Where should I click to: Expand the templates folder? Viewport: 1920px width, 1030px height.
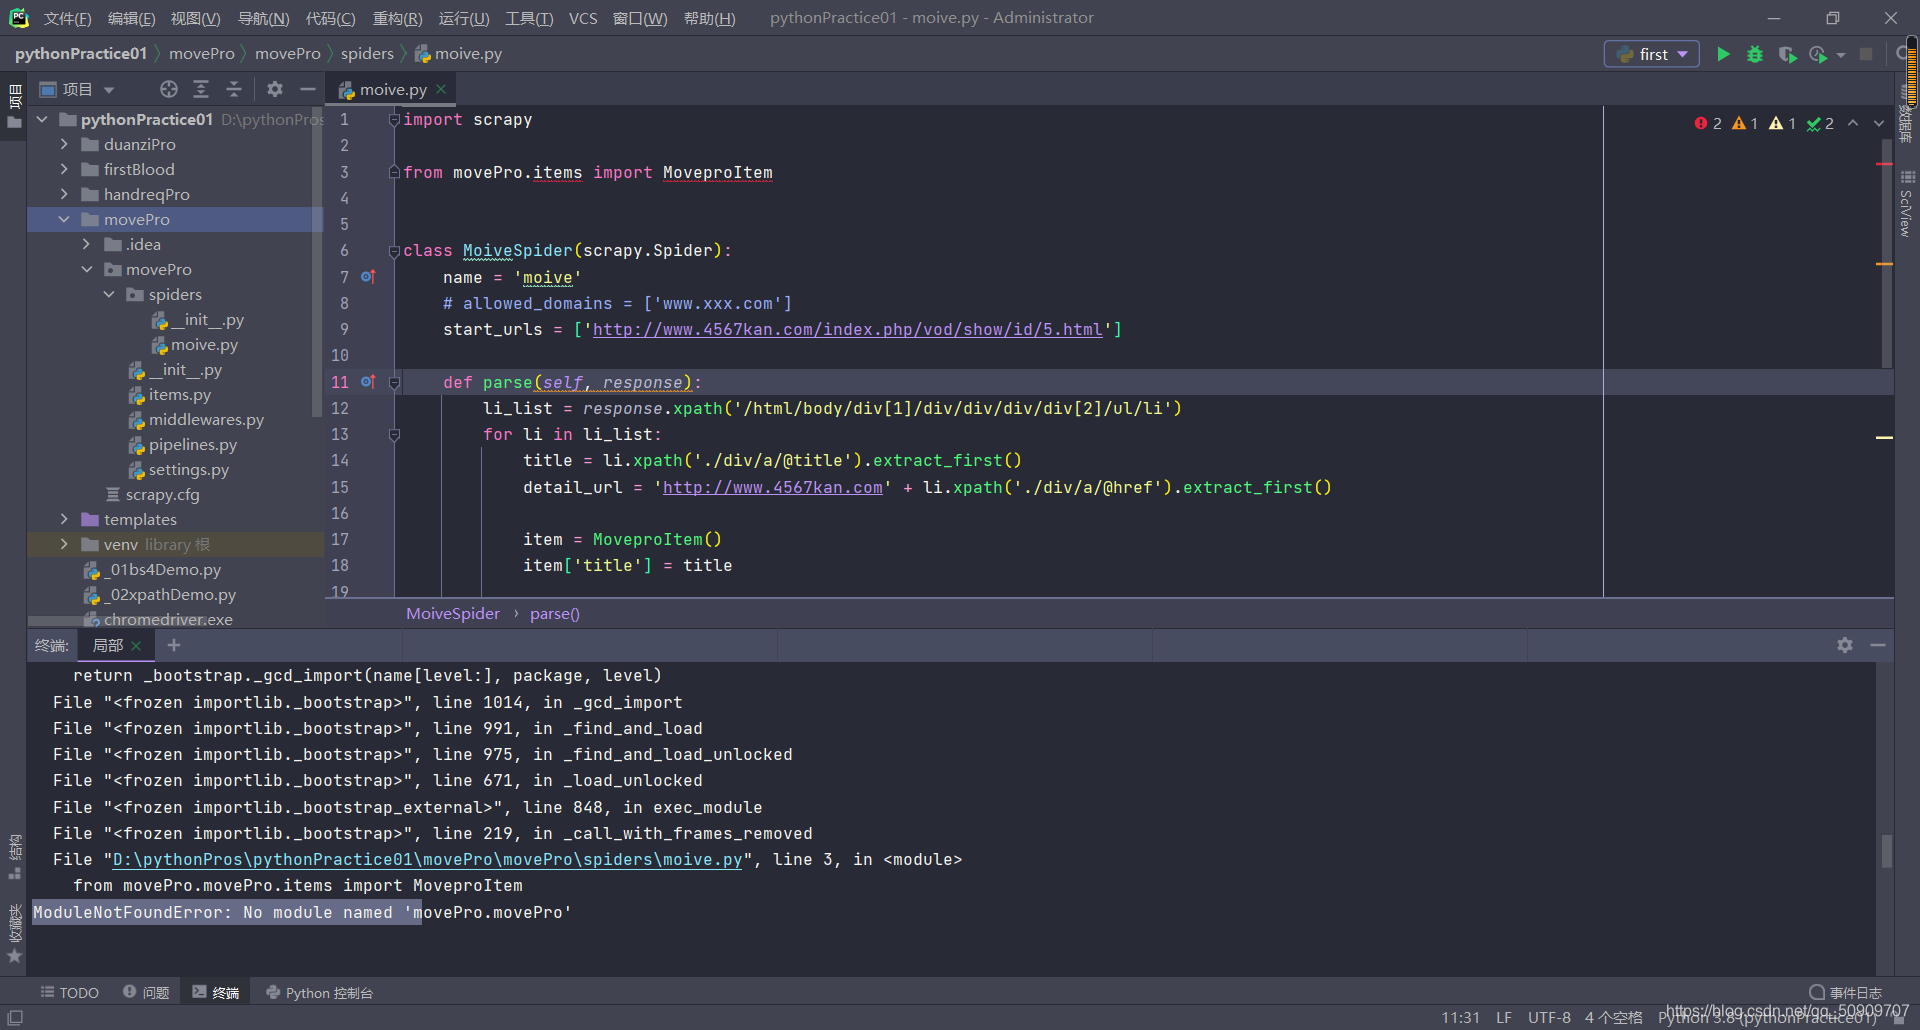pos(64,519)
